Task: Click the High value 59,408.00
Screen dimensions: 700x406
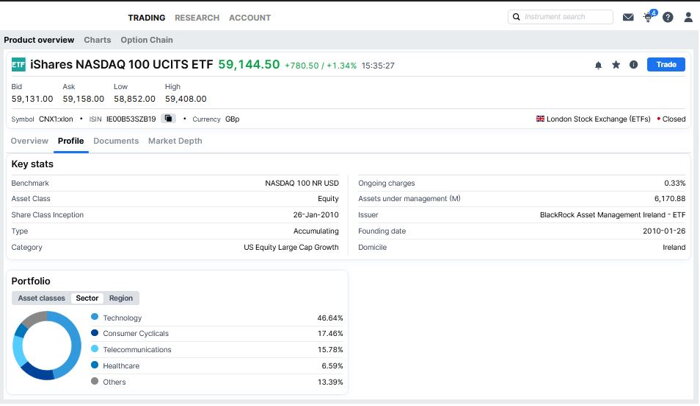Action: [186, 99]
